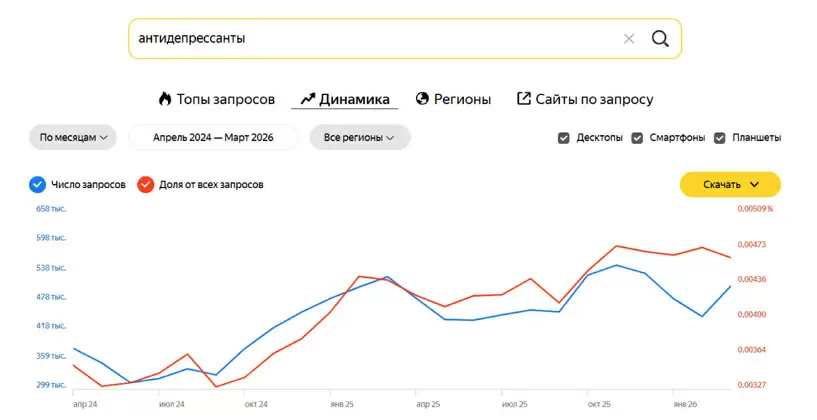Screen dimensions: 817x420
Task: Open the Апрель 2024 — Март 2026 date range
Action: tap(213, 138)
